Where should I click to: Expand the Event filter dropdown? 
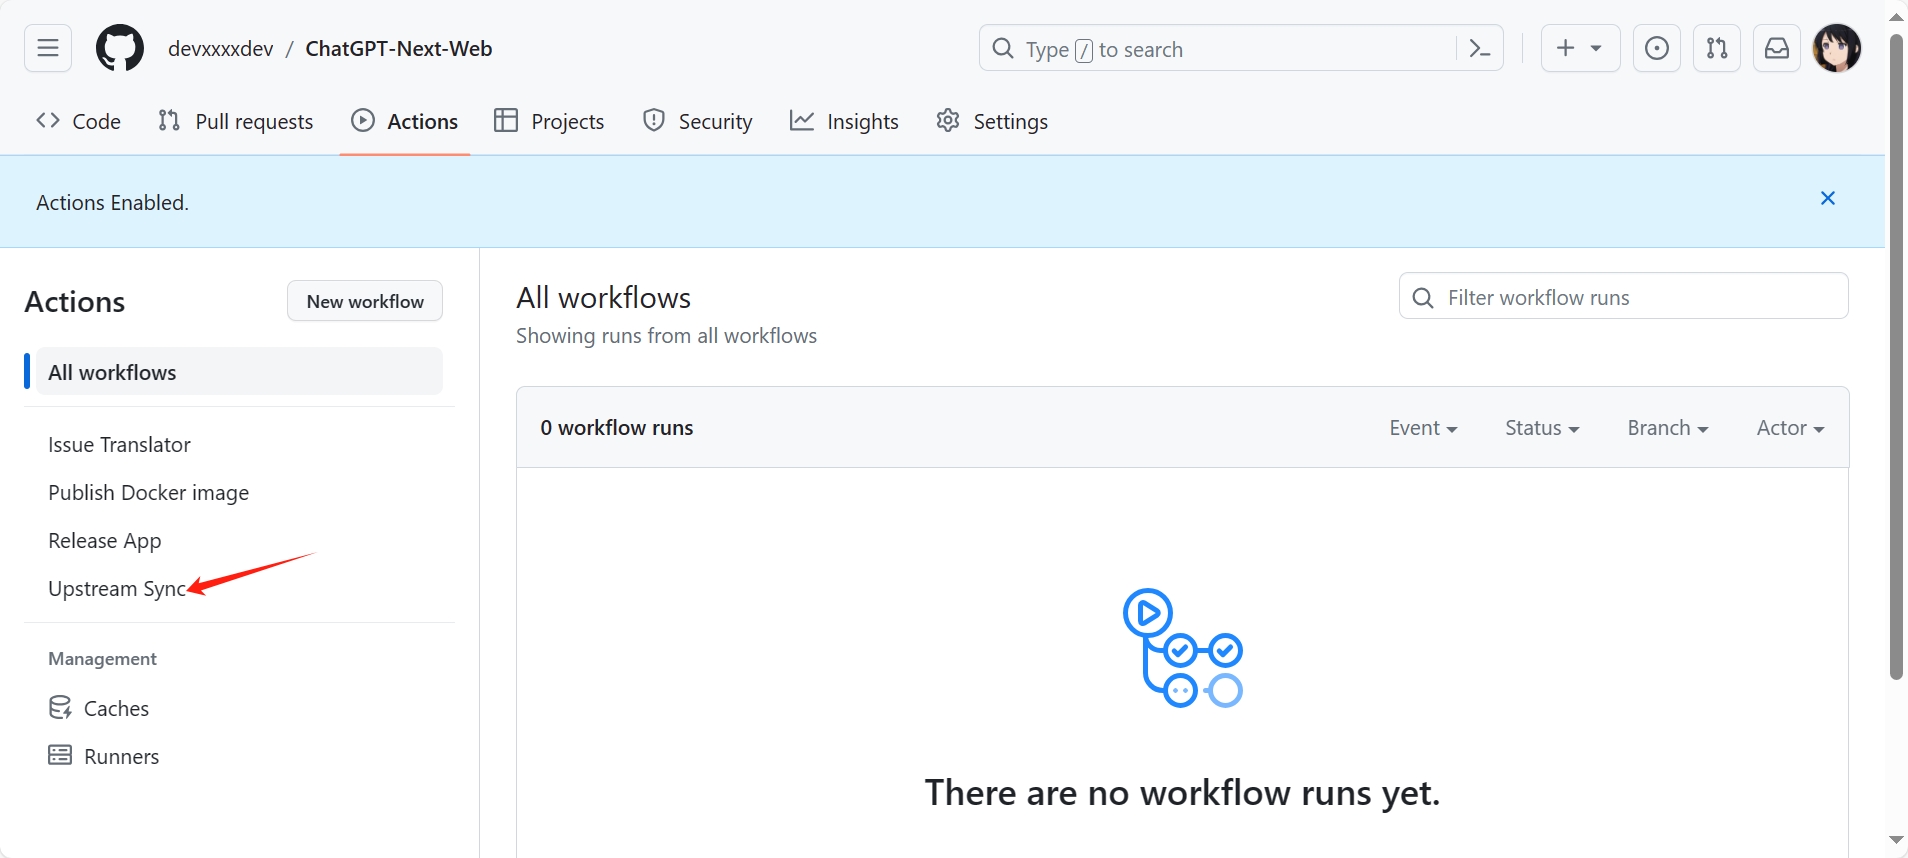click(1423, 428)
